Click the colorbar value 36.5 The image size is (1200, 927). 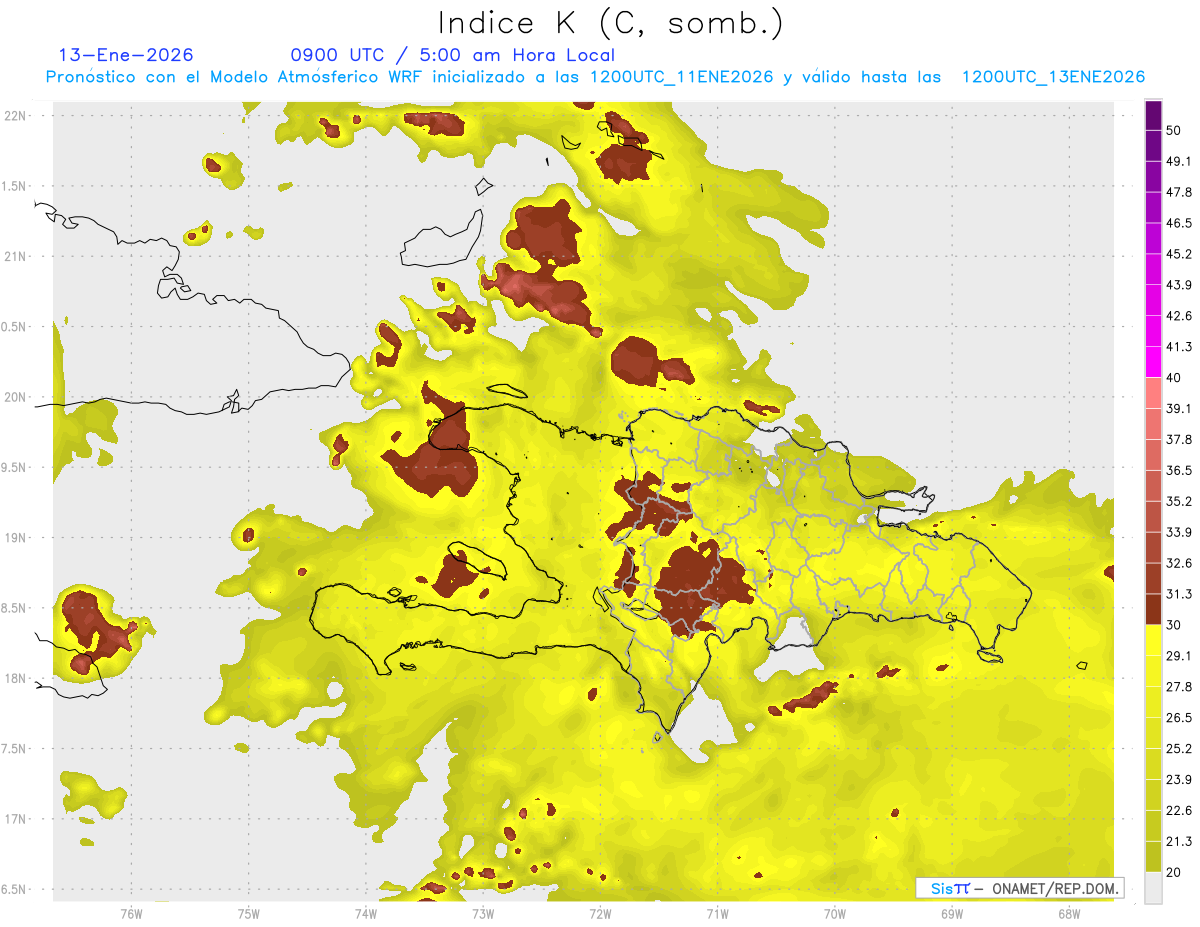click(x=1179, y=470)
